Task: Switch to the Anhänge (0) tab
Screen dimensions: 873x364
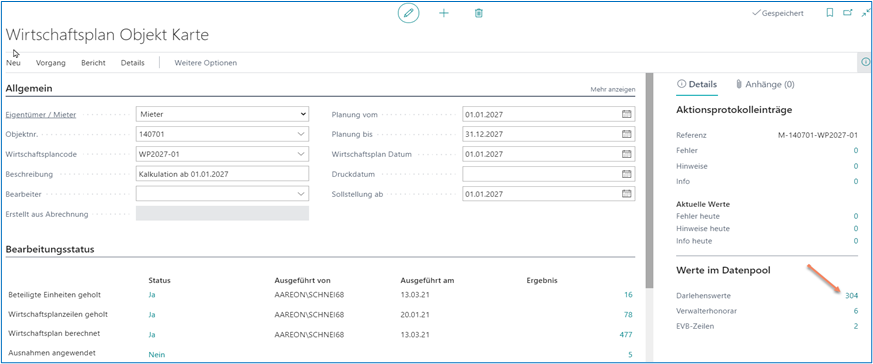Action: click(765, 85)
